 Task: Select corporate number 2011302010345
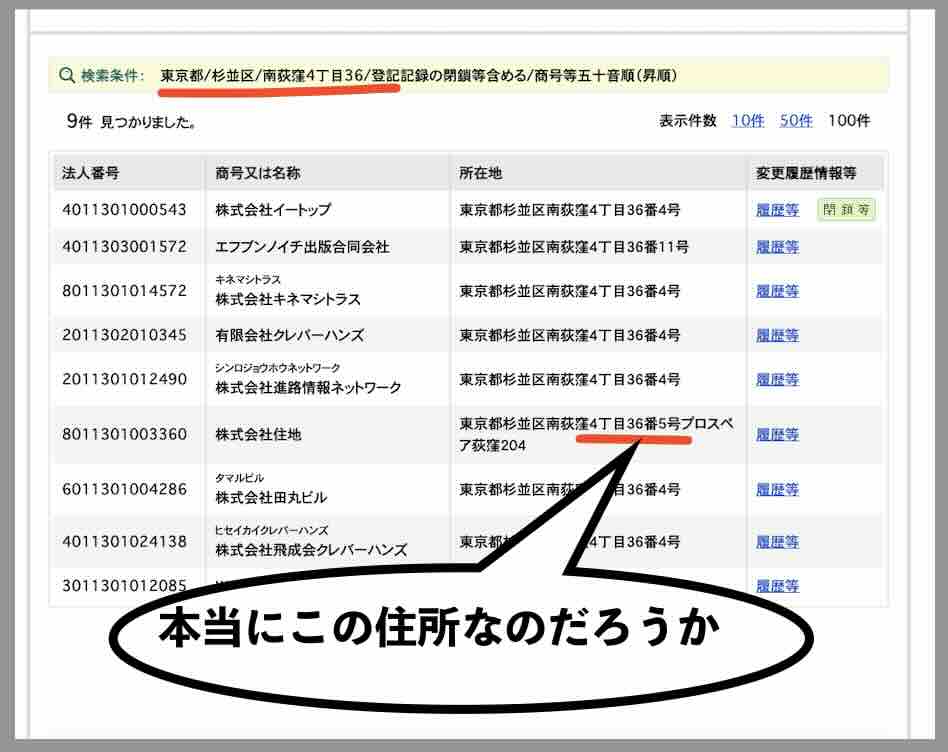[x=124, y=335]
